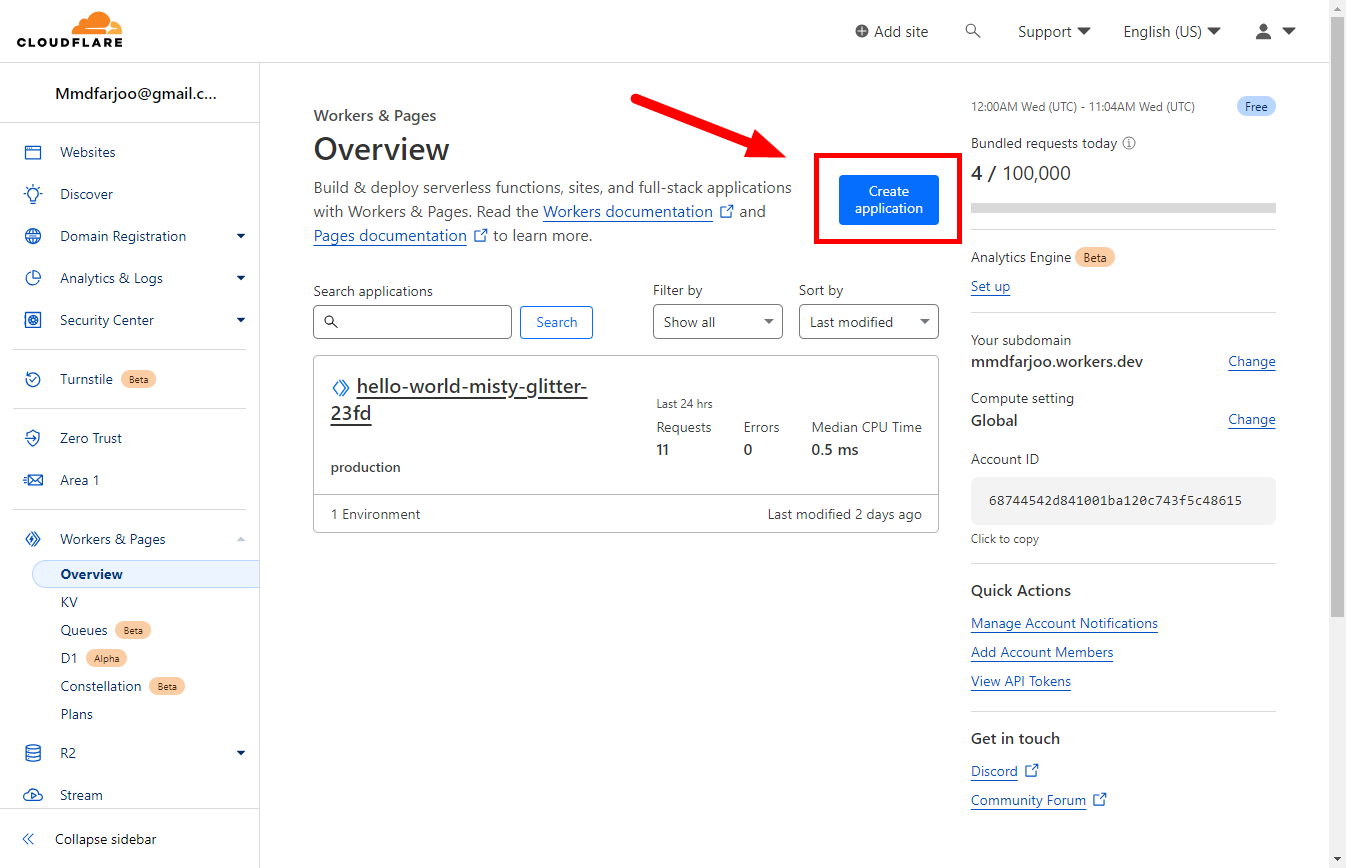This screenshot has height=868, width=1346.
Task: Click the Add site text in header
Action: pyautogui.click(x=901, y=32)
